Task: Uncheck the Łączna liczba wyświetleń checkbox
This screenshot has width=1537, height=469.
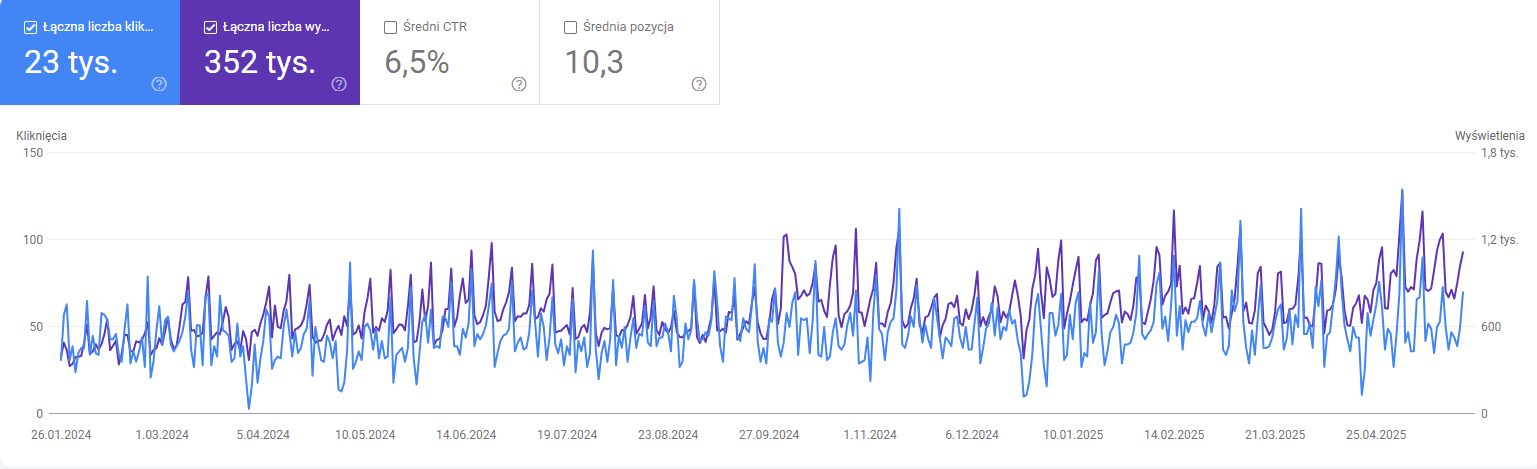Action: pos(210,27)
